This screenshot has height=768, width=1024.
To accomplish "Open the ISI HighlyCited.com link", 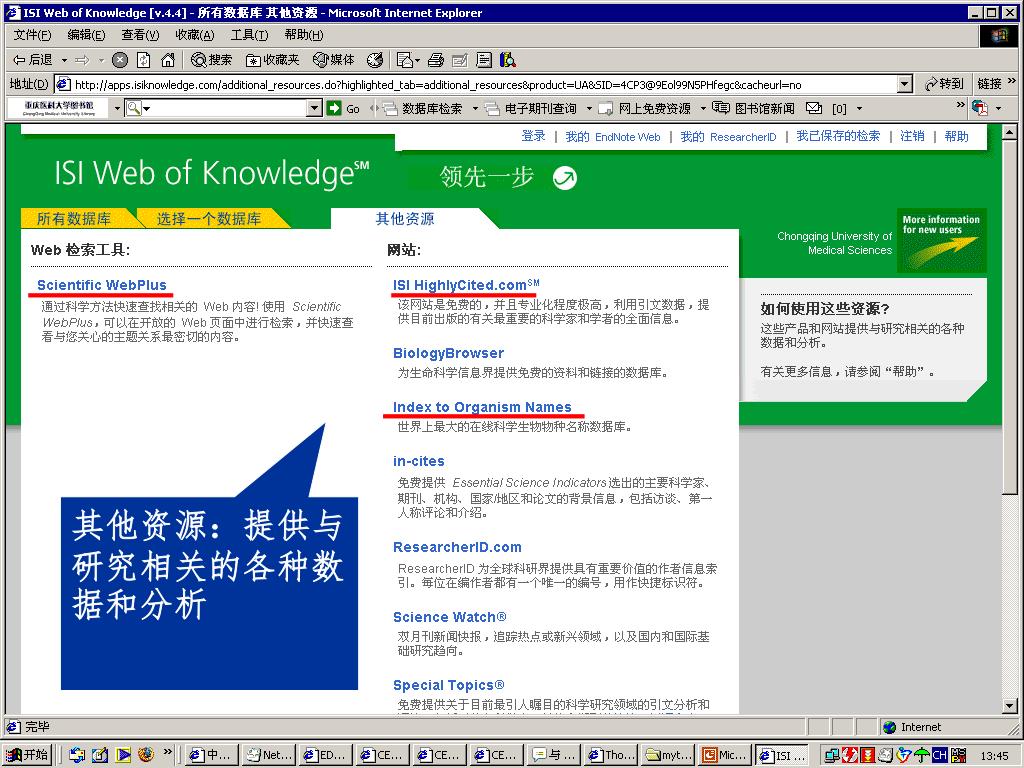I will (466, 285).
